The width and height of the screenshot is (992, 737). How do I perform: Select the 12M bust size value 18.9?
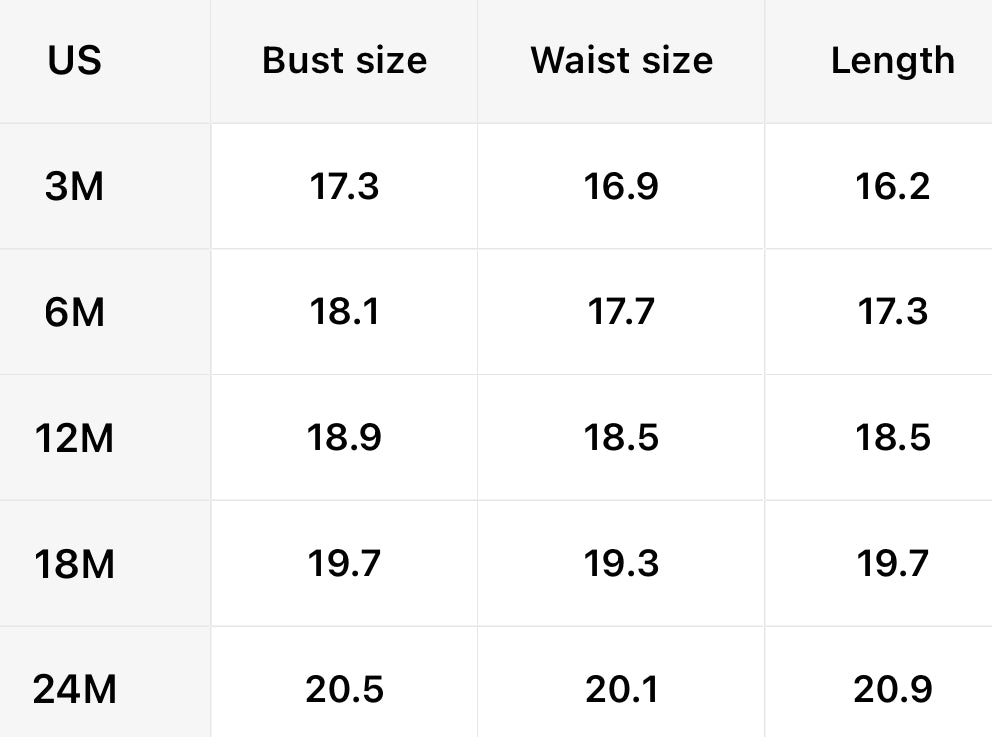(x=344, y=438)
